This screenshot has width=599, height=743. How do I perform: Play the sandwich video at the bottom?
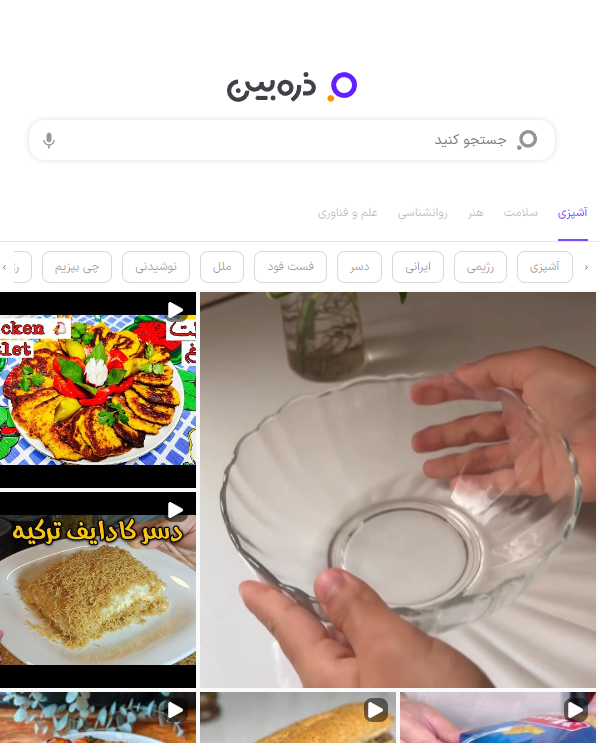coord(298,717)
